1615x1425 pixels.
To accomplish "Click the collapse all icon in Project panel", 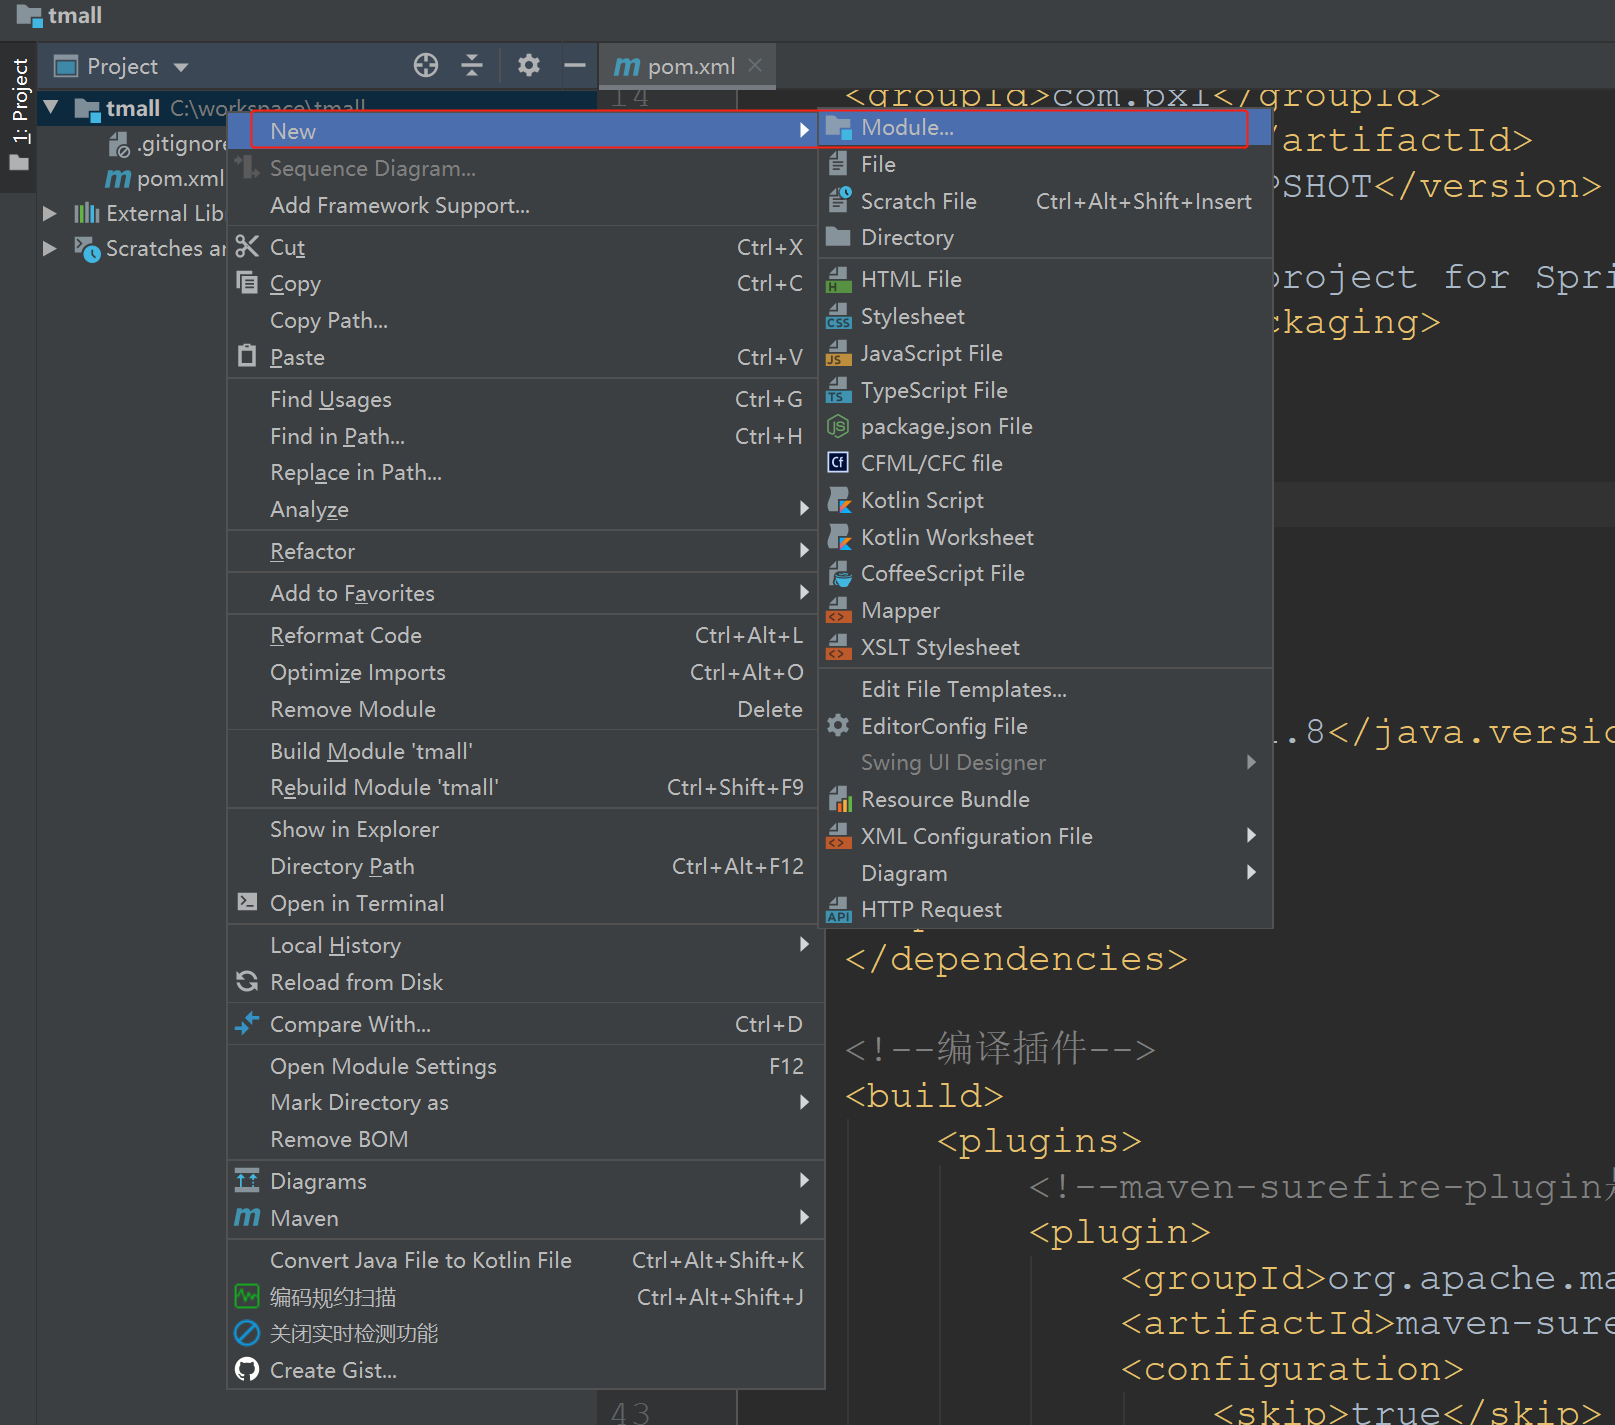I will (472, 66).
